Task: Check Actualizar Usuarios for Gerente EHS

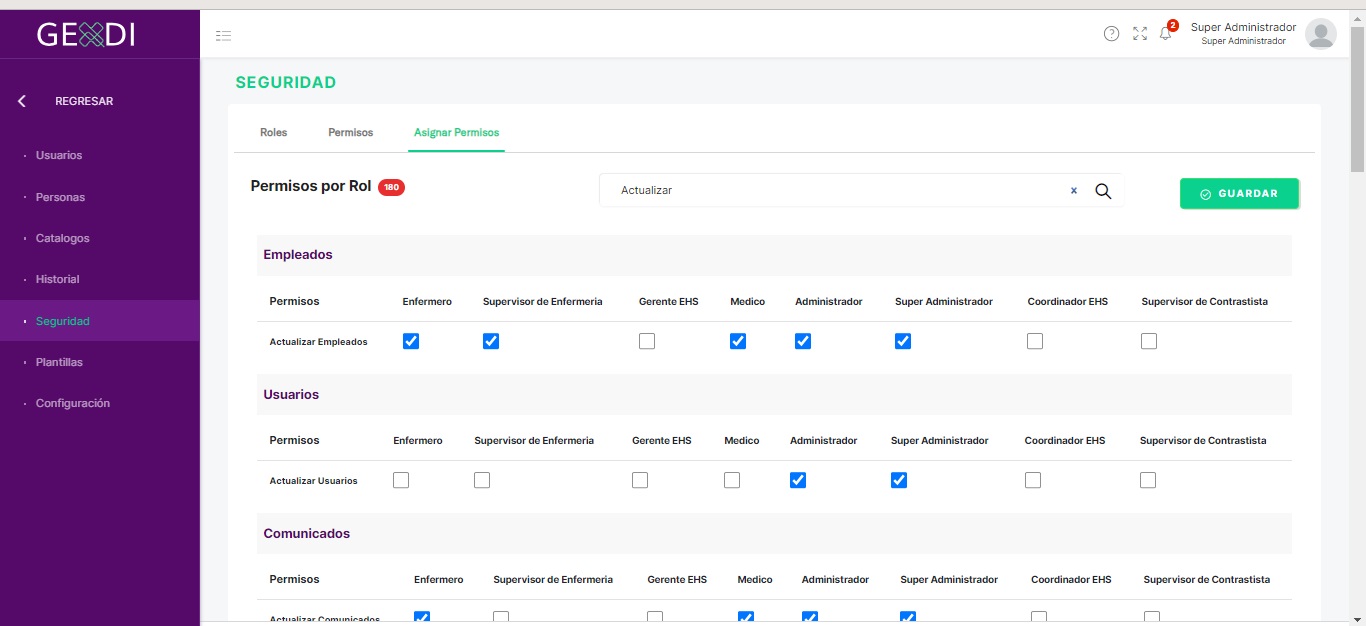Action: tap(640, 480)
